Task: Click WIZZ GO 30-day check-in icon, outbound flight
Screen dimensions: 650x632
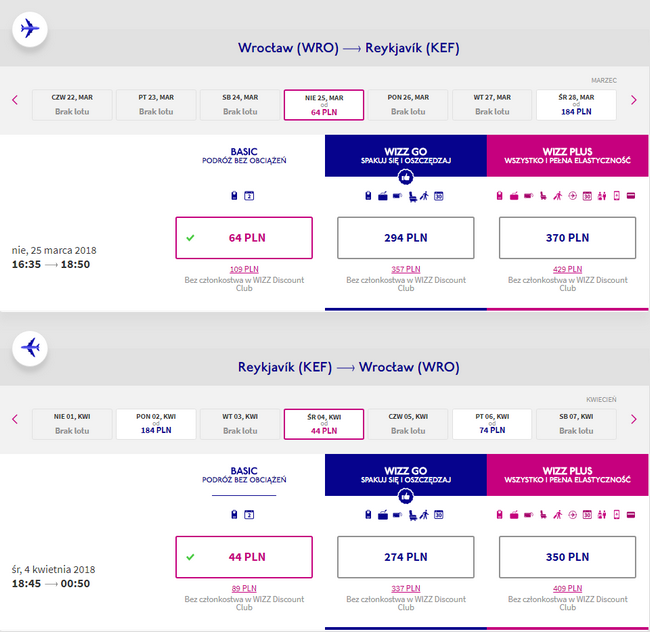Action: [439, 196]
